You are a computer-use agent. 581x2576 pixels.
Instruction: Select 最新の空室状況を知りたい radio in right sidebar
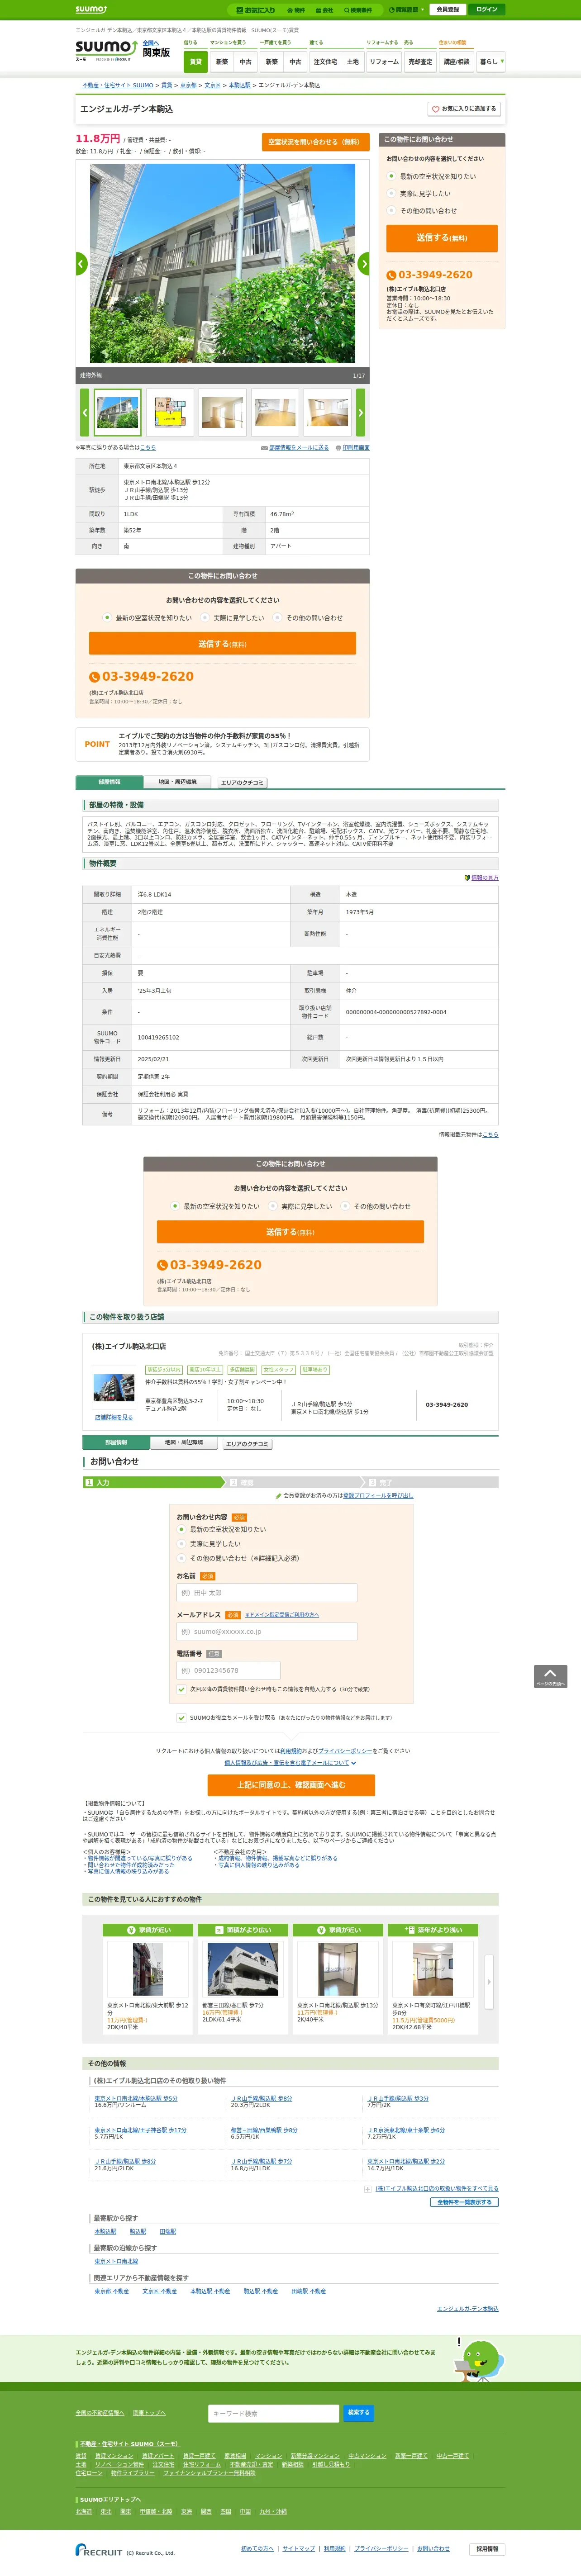click(x=391, y=176)
